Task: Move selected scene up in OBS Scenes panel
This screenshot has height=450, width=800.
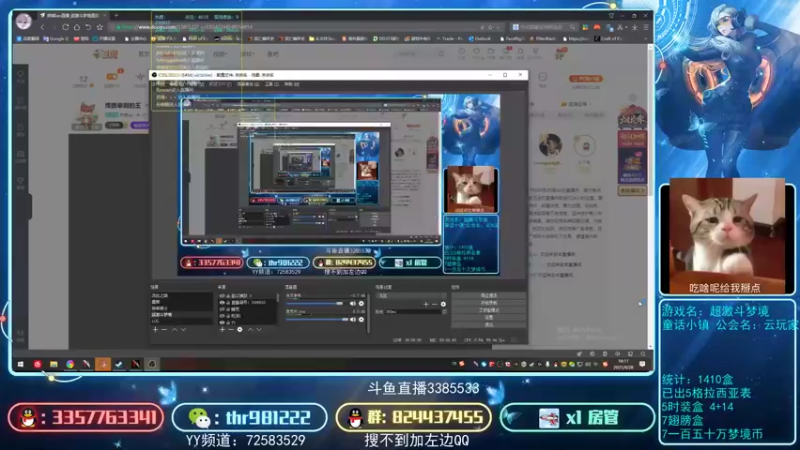Action: coord(174,330)
